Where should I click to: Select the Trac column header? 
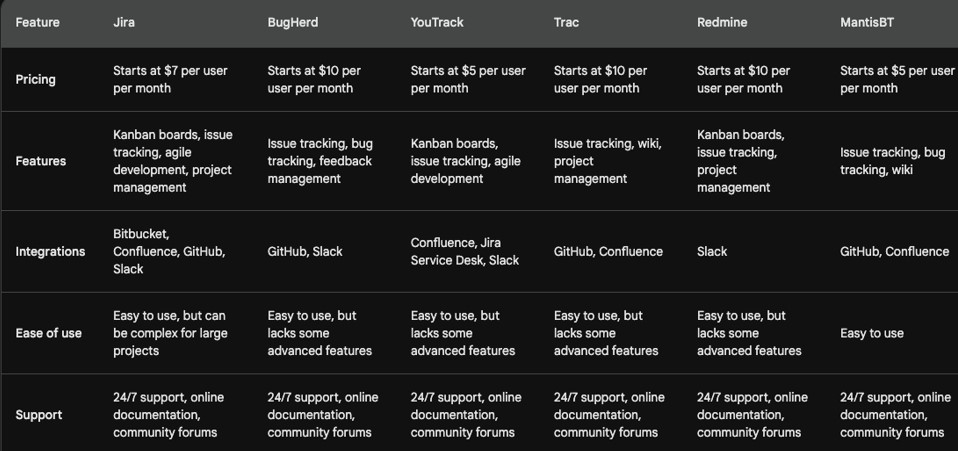click(566, 23)
